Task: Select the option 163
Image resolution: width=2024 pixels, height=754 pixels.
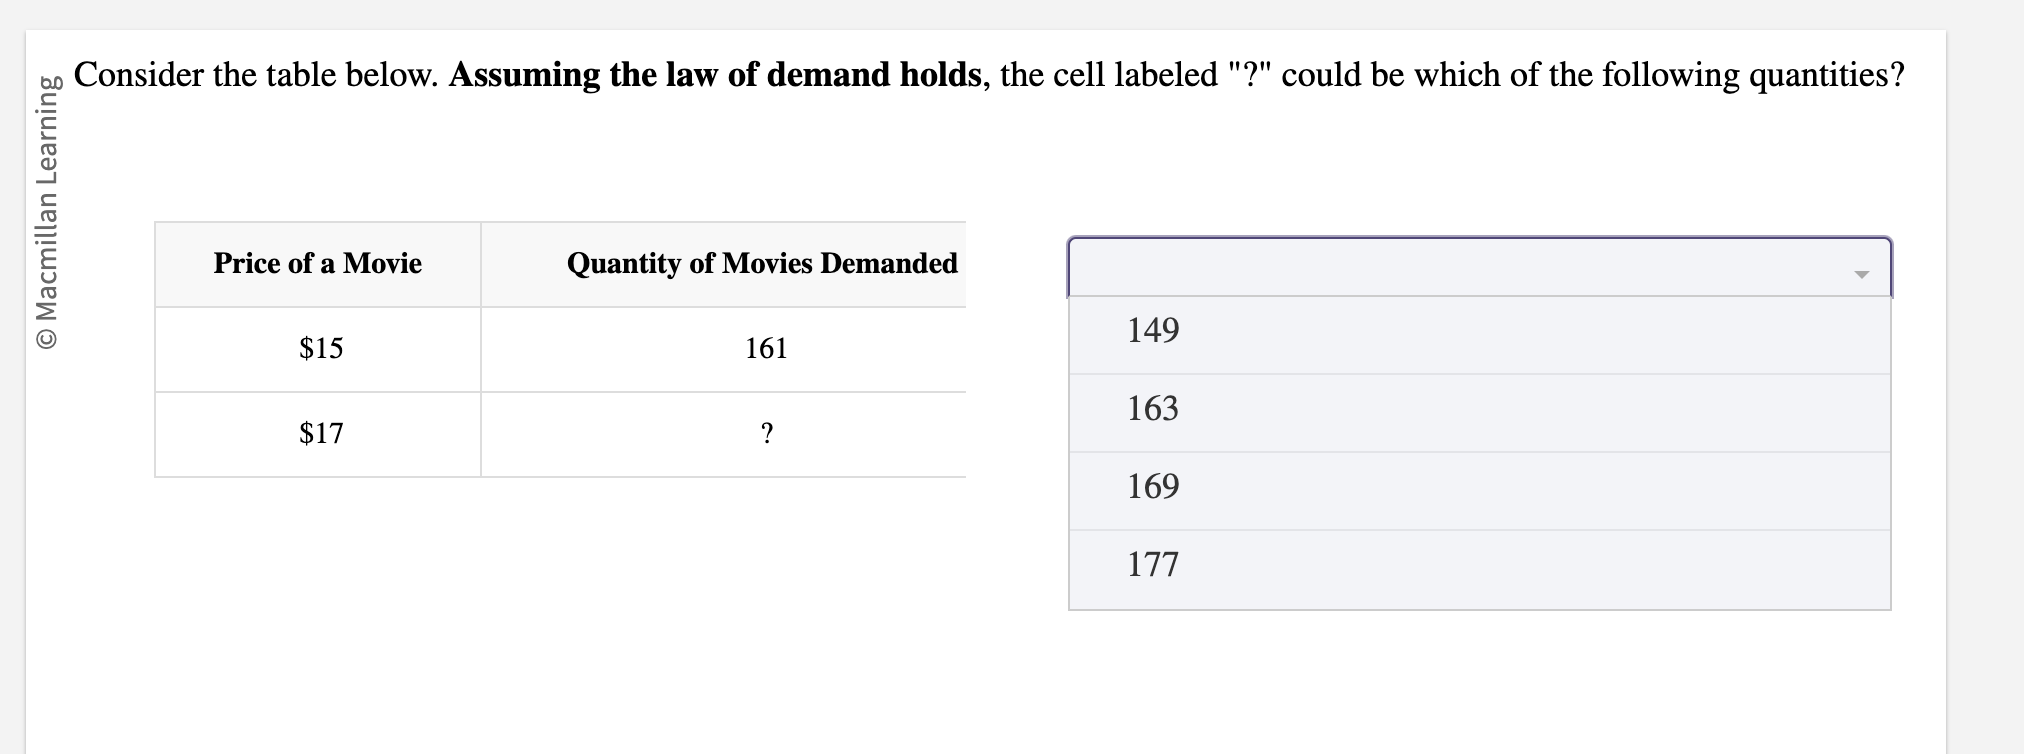Action: click(1152, 408)
